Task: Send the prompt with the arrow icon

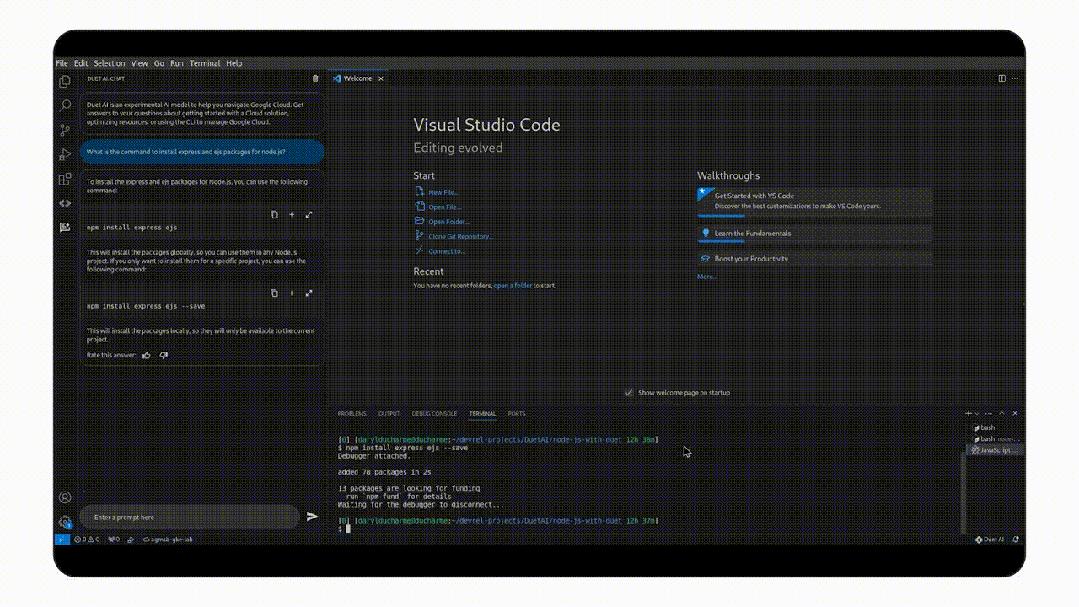Action: click(x=312, y=516)
